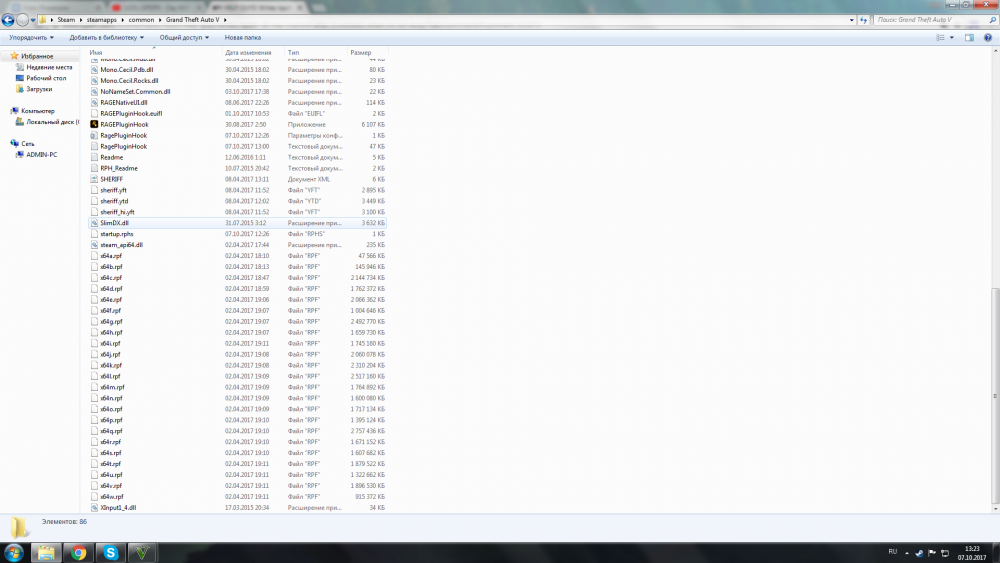1000x563 pixels.
Task: Select the RAGEPluginHook application icon
Action: pyautogui.click(x=94, y=124)
